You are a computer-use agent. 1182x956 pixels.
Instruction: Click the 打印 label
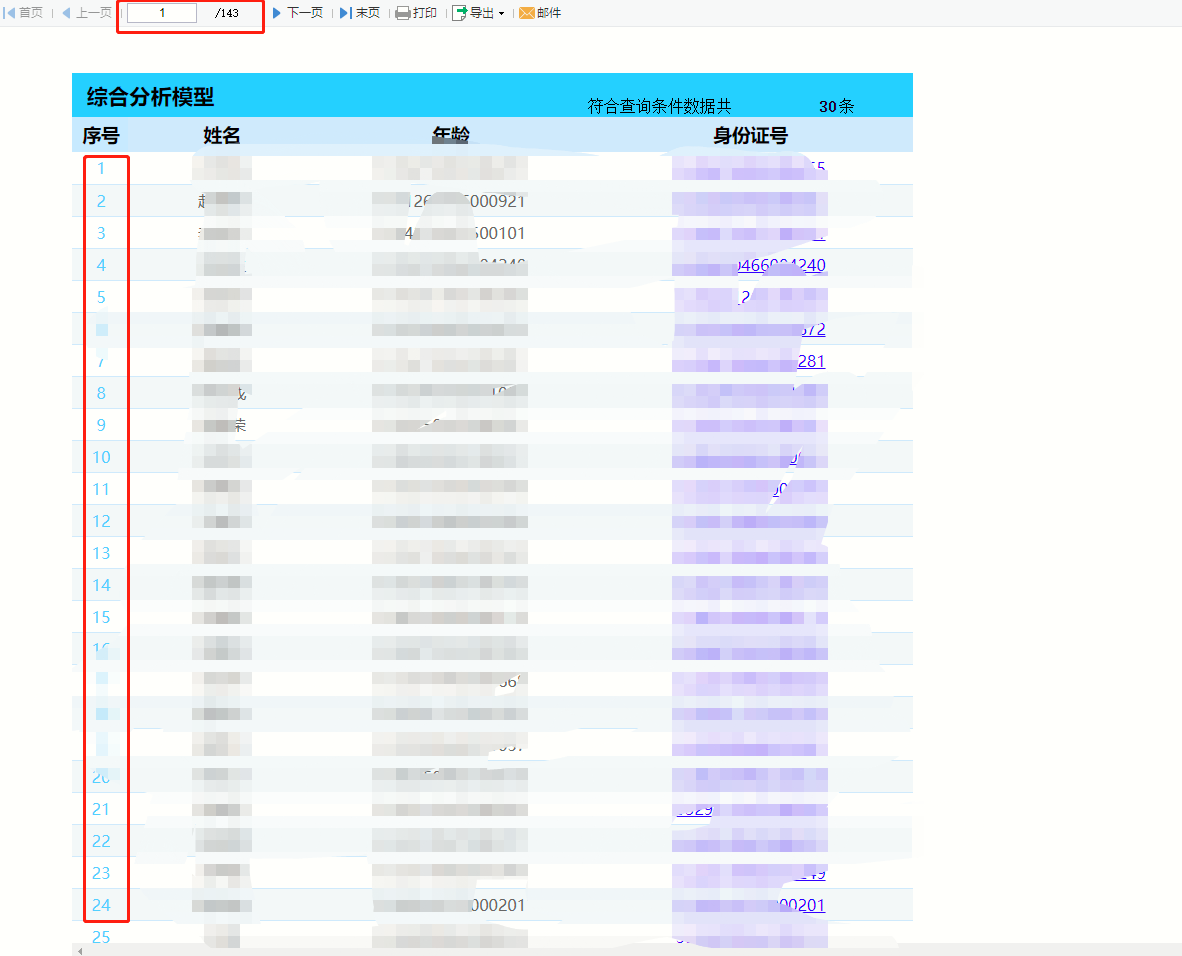(425, 13)
